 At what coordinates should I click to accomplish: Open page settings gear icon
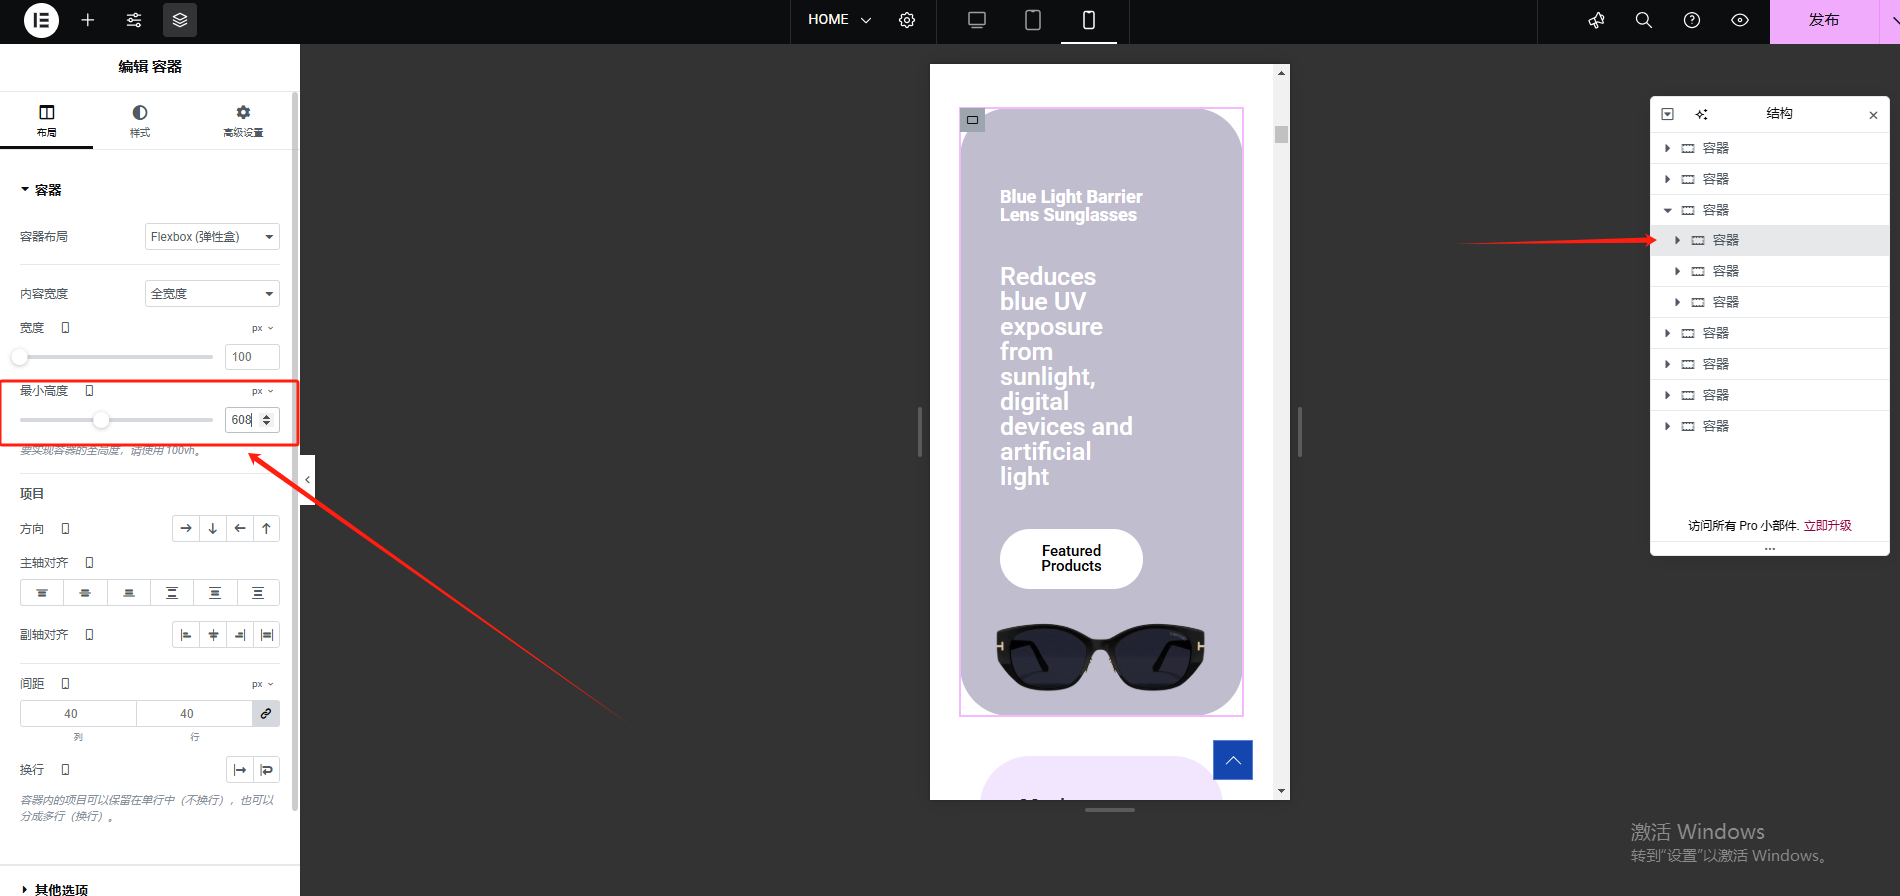(907, 20)
